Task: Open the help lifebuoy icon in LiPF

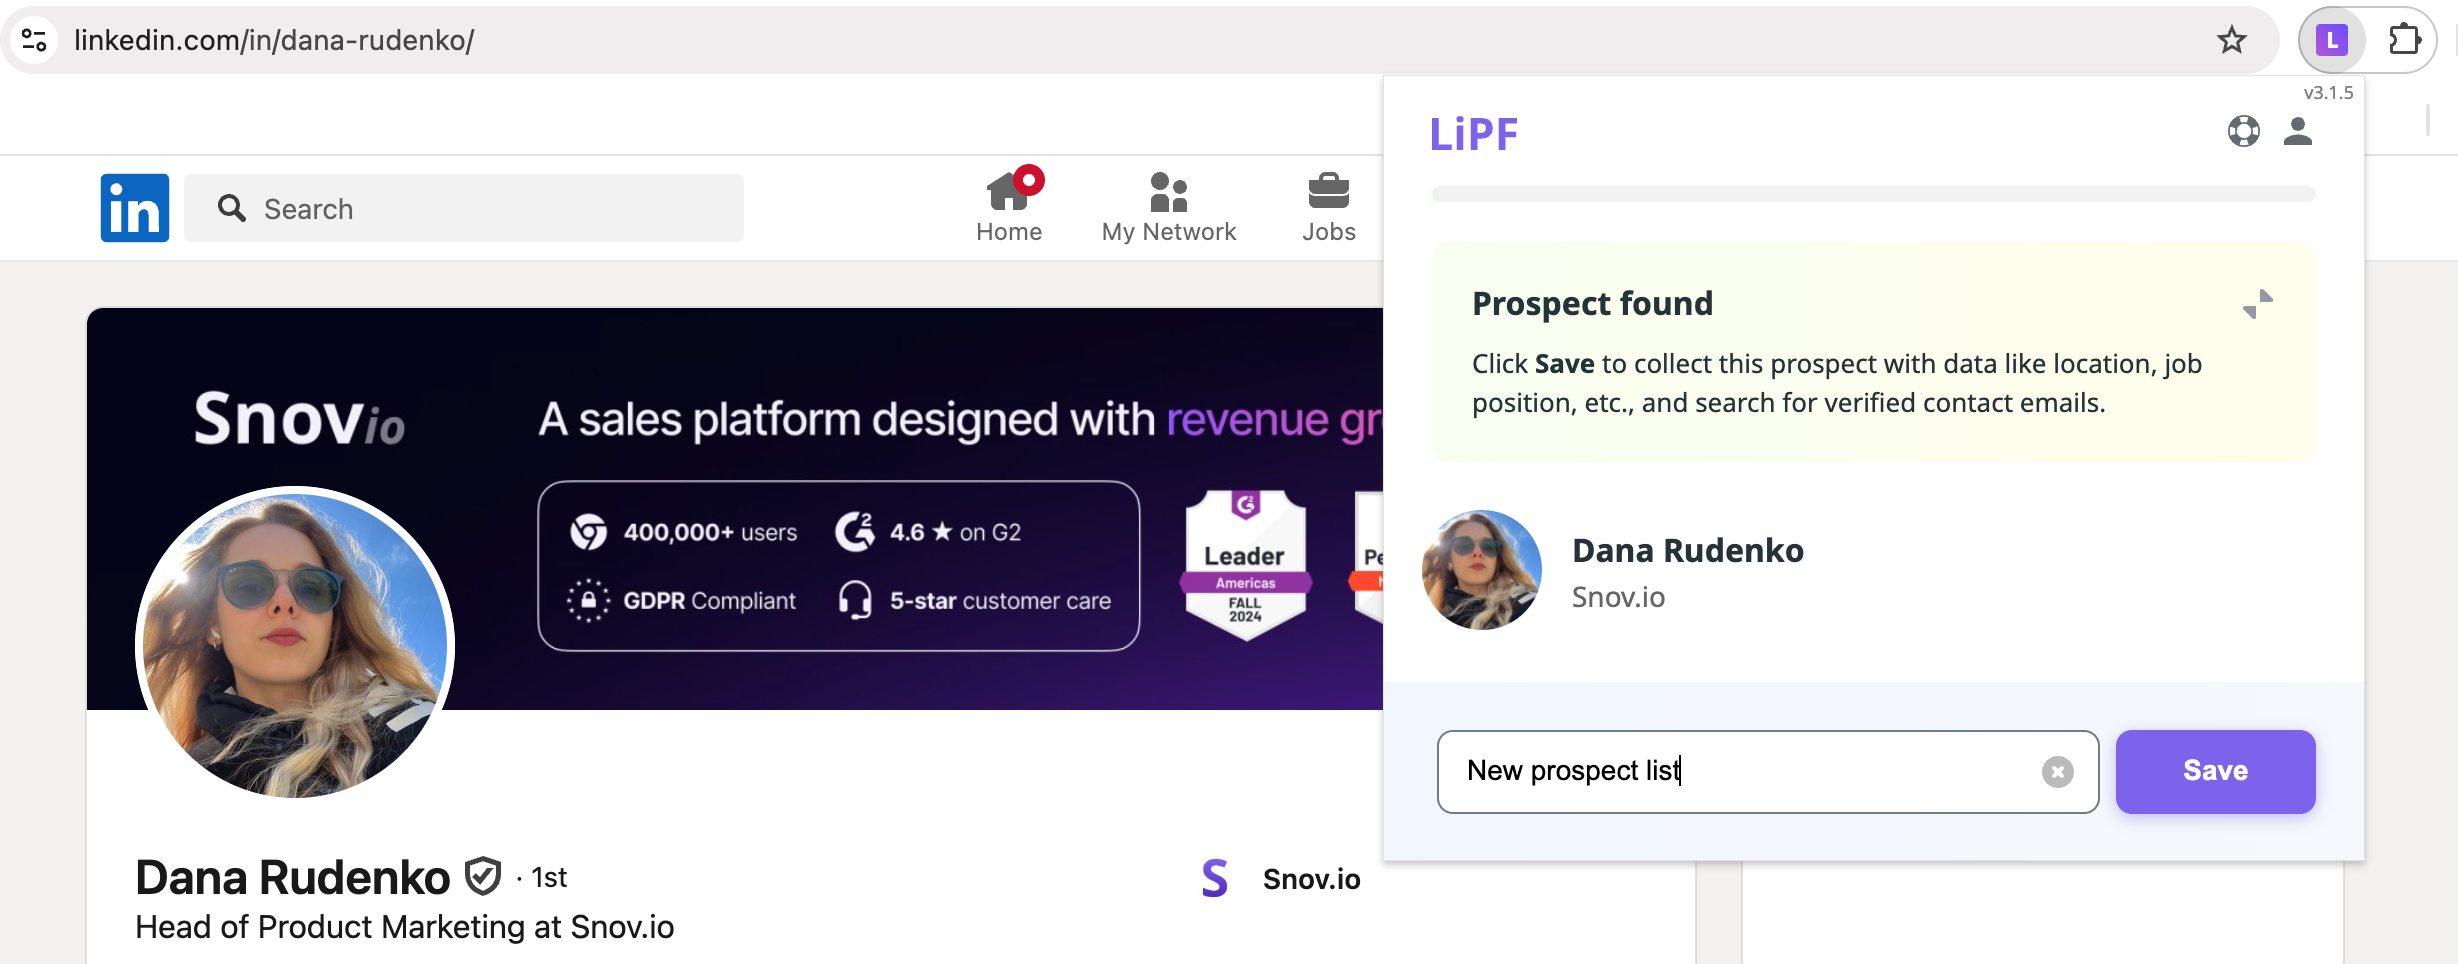Action: point(2243,131)
